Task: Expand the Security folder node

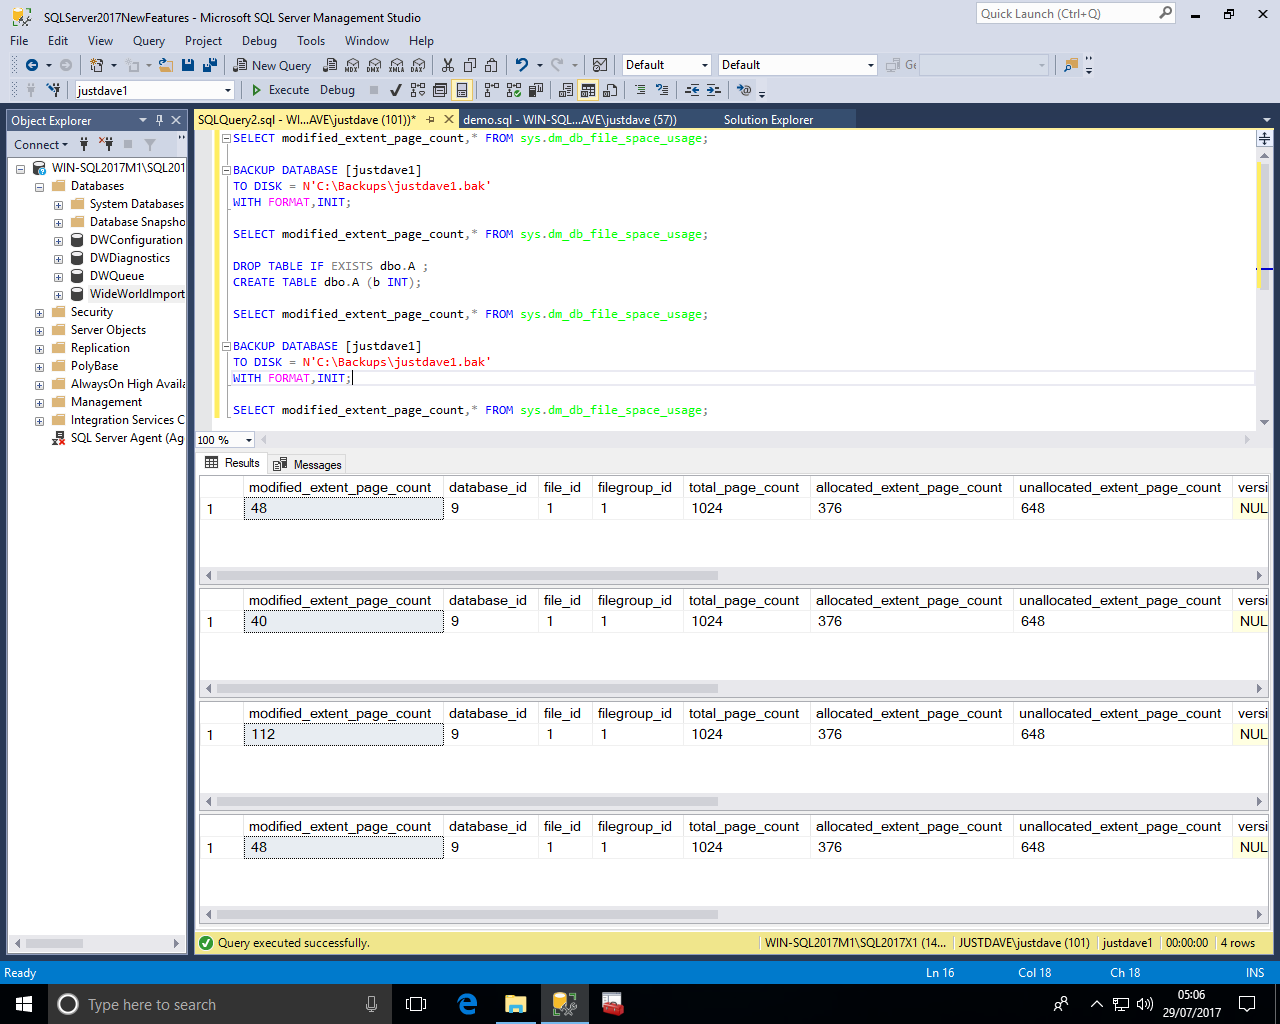Action: click(x=39, y=313)
